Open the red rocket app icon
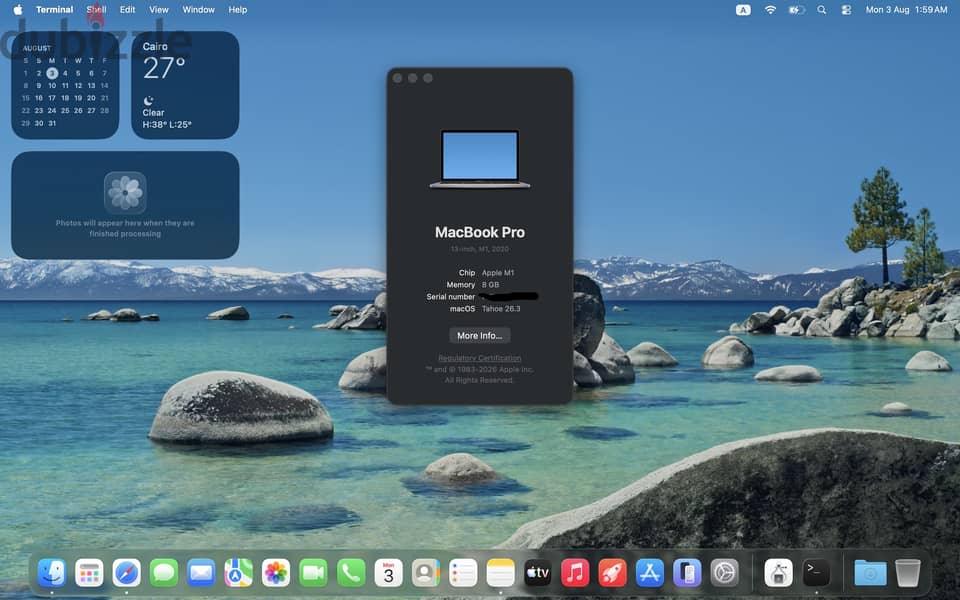The height and width of the screenshot is (600, 960). click(x=612, y=573)
